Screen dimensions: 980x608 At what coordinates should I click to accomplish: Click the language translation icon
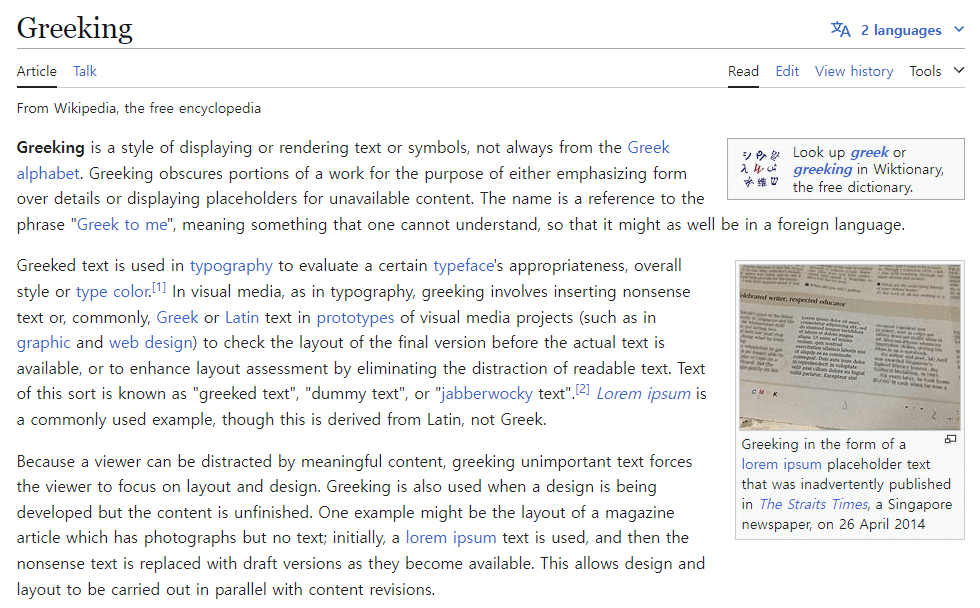841,29
